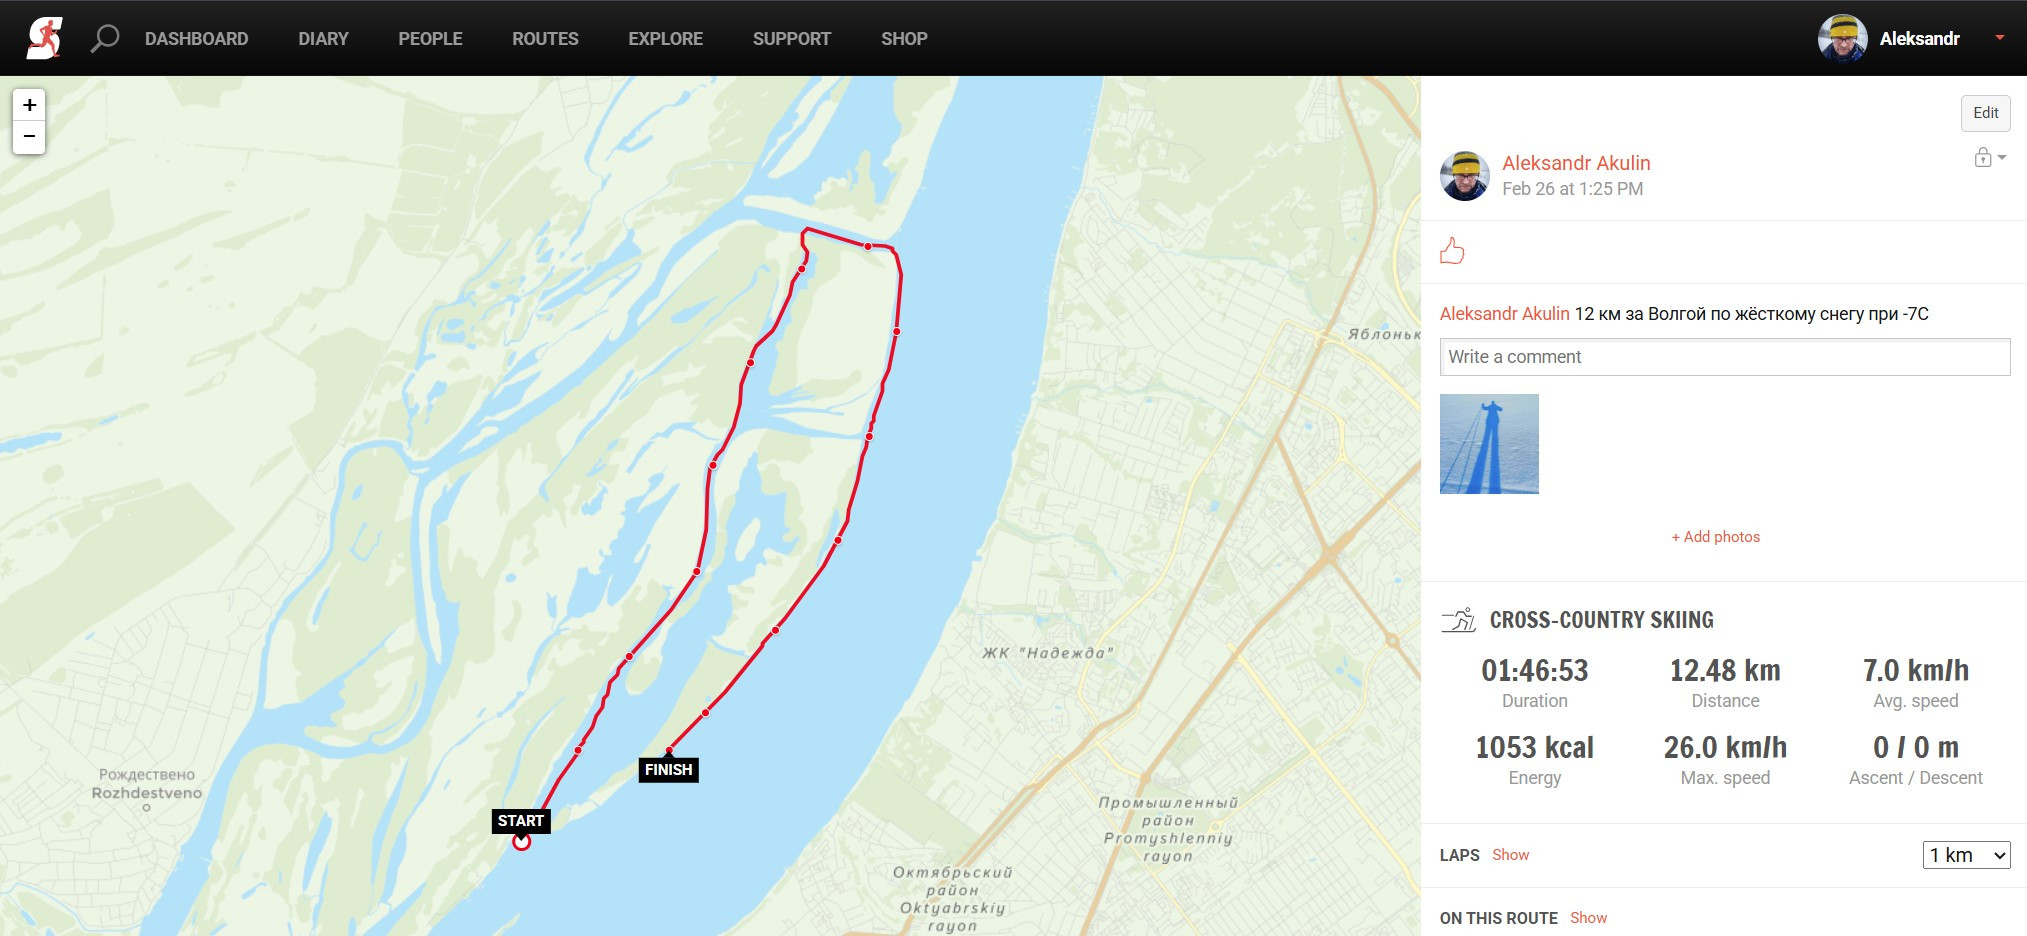
Task: Open the ski shadow photo thumbnail
Action: [1489, 444]
